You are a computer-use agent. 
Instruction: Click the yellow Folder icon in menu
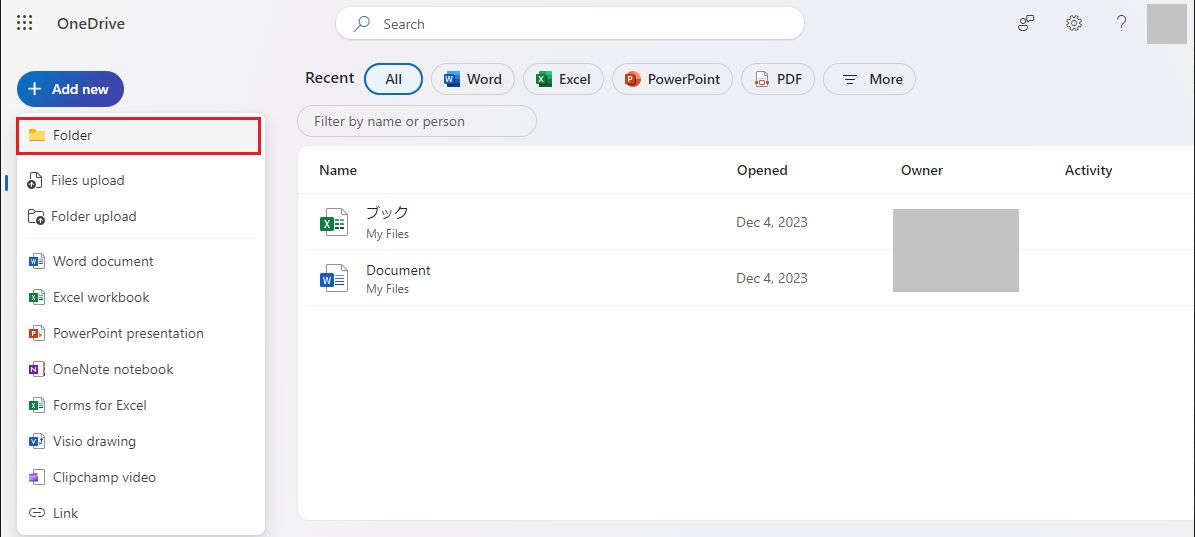pyautogui.click(x=37, y=136)
